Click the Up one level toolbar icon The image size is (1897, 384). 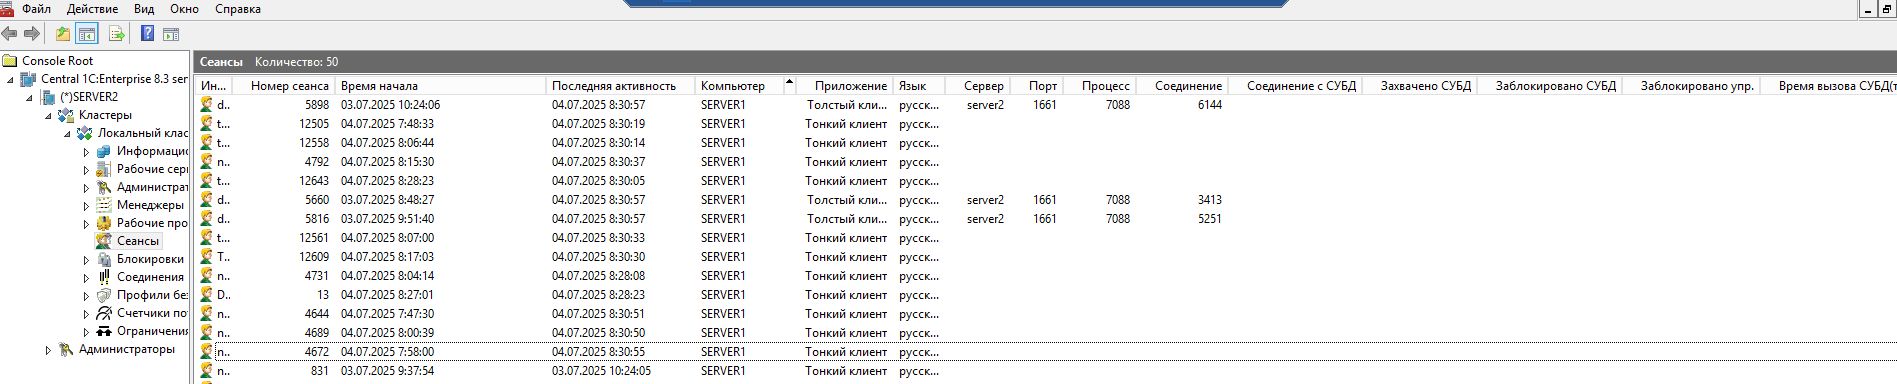tap(62, 34)
